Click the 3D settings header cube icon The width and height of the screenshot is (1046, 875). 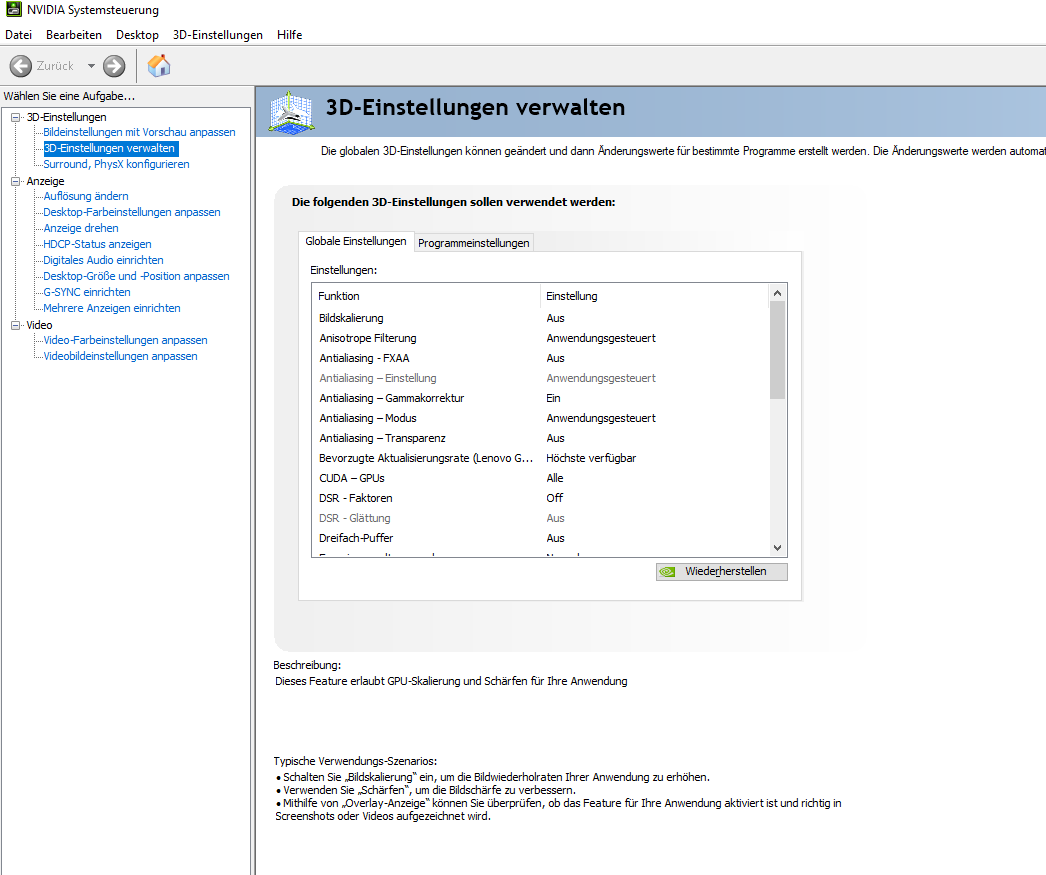[291, 111]
